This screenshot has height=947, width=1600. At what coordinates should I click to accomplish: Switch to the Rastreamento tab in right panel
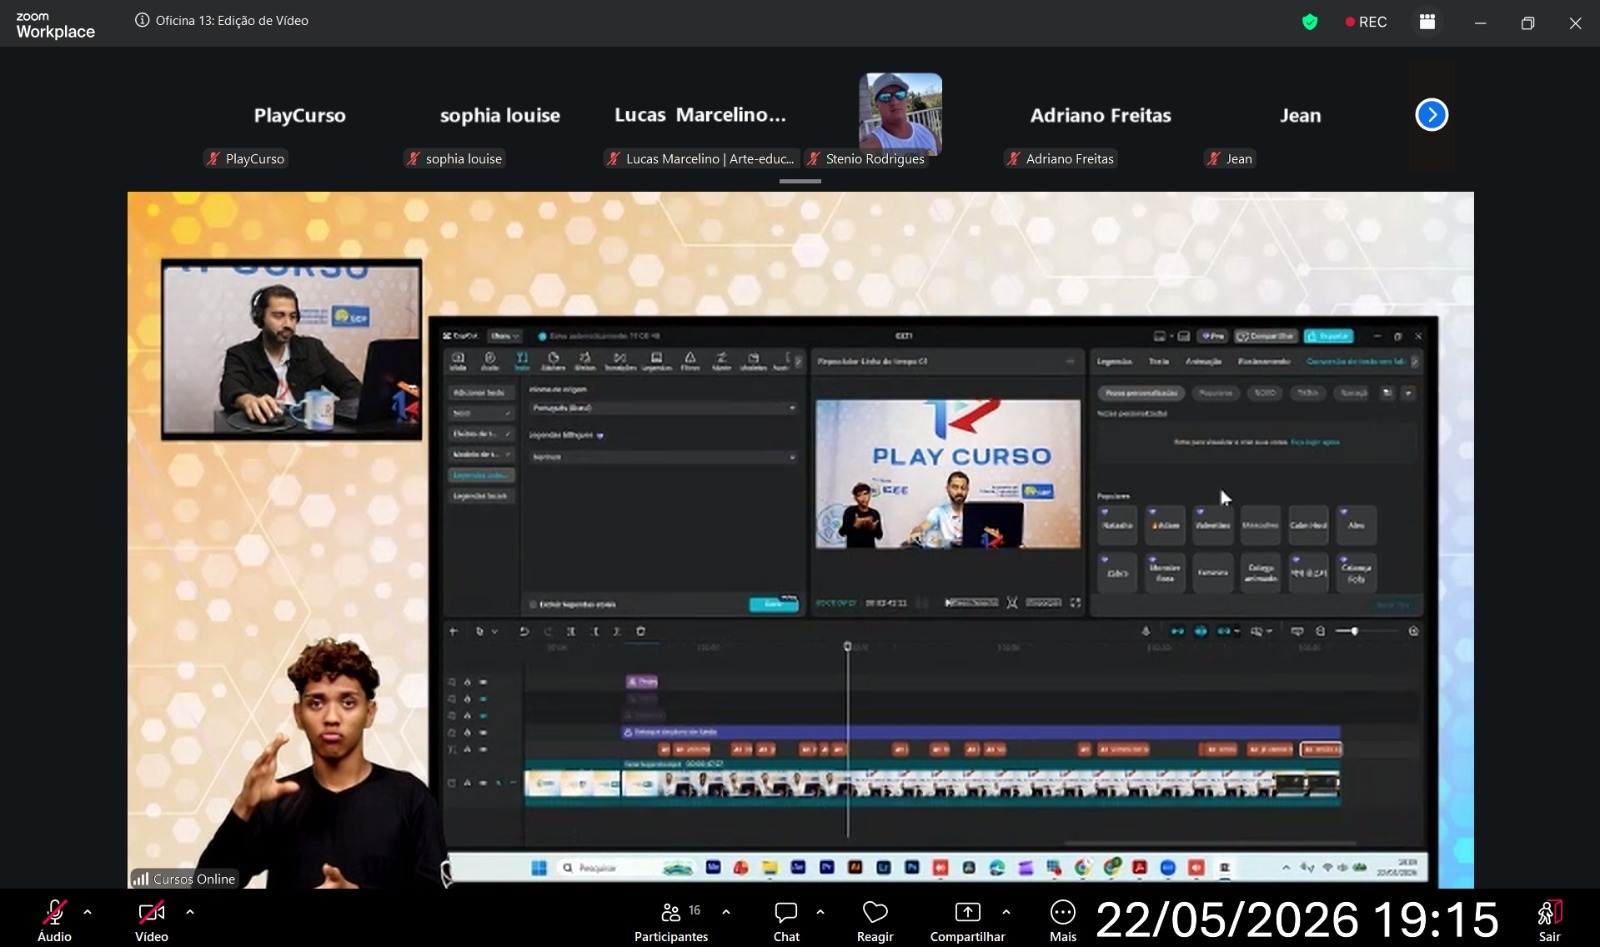[1264, 361]
